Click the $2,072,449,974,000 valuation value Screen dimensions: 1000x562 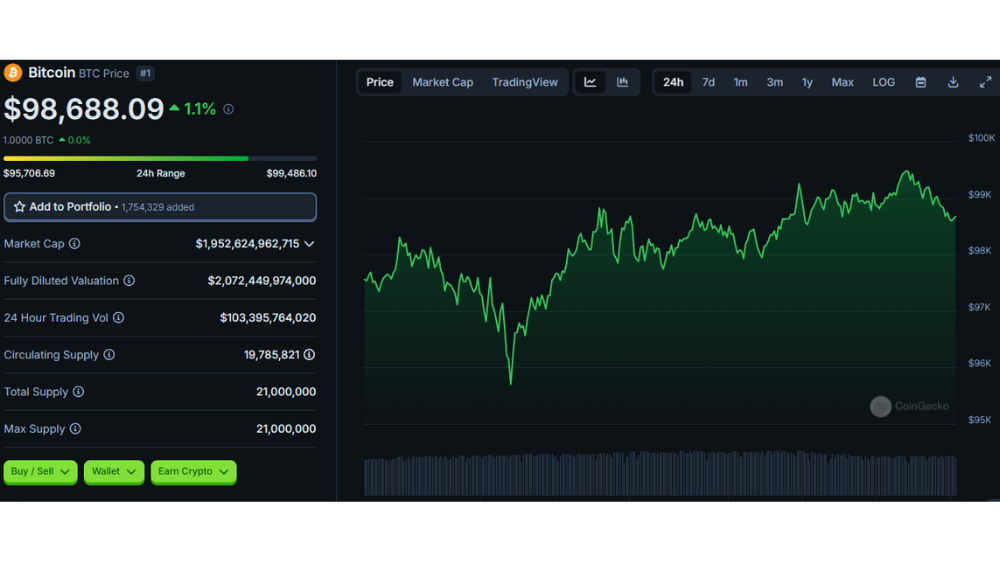pyautogui.click(x=261, y=281)
